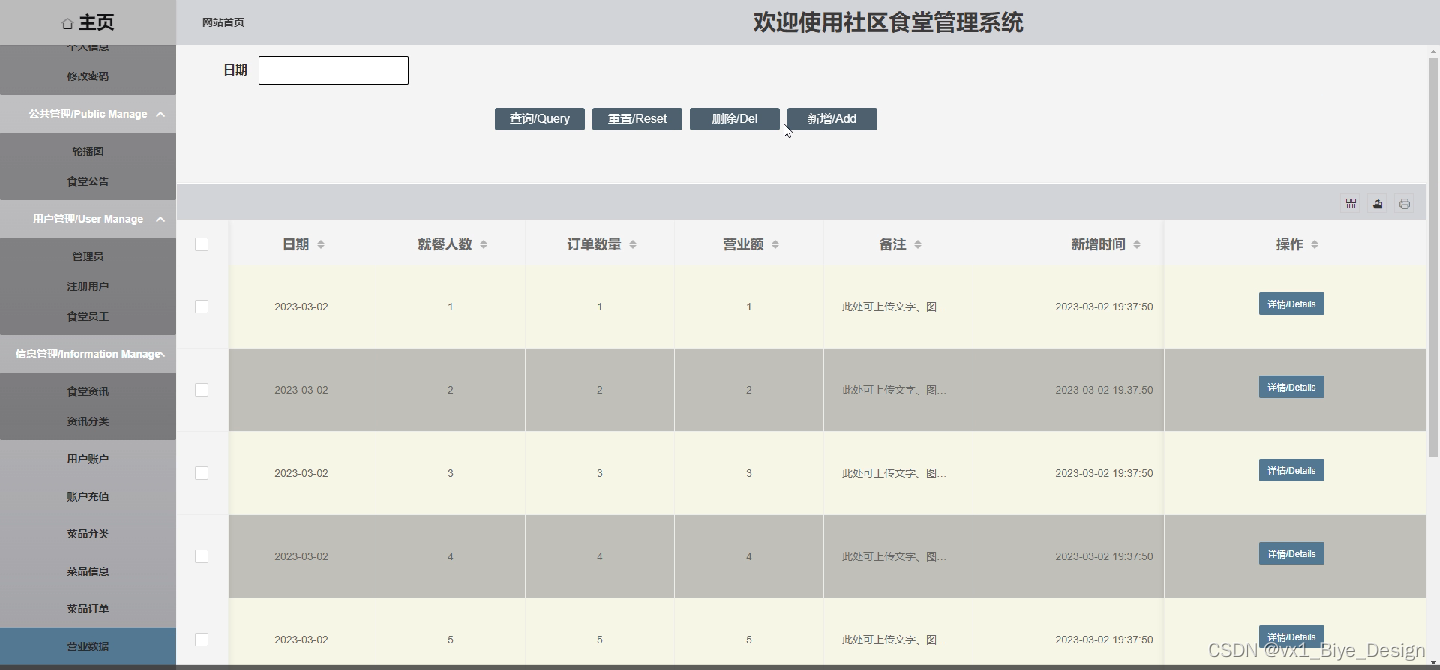Click the 新增时间 column header text
Screen dimensions: 1440x670
tap(1098, 244)
